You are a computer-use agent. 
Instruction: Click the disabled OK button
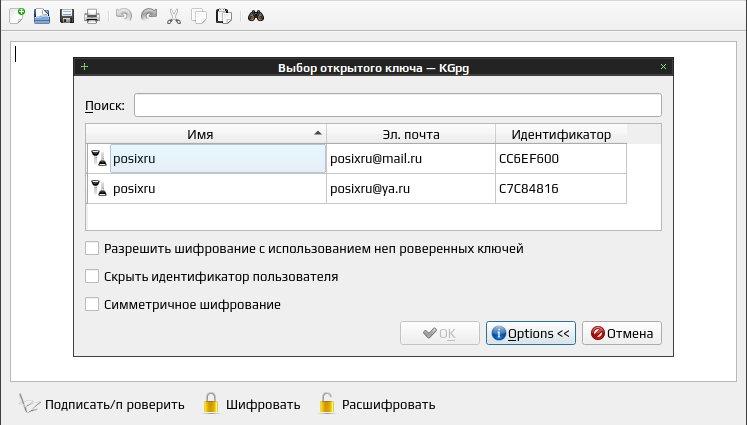tap(440, 333)
